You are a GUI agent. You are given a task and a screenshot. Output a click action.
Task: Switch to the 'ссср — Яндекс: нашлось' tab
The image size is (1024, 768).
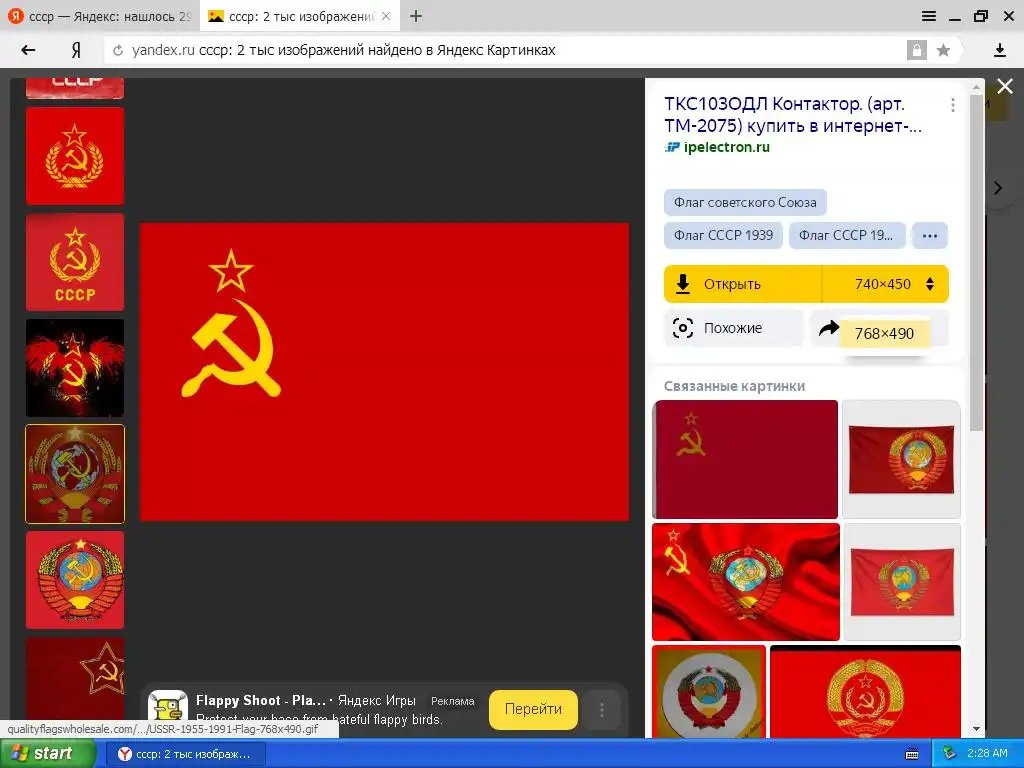pos(99,16)
